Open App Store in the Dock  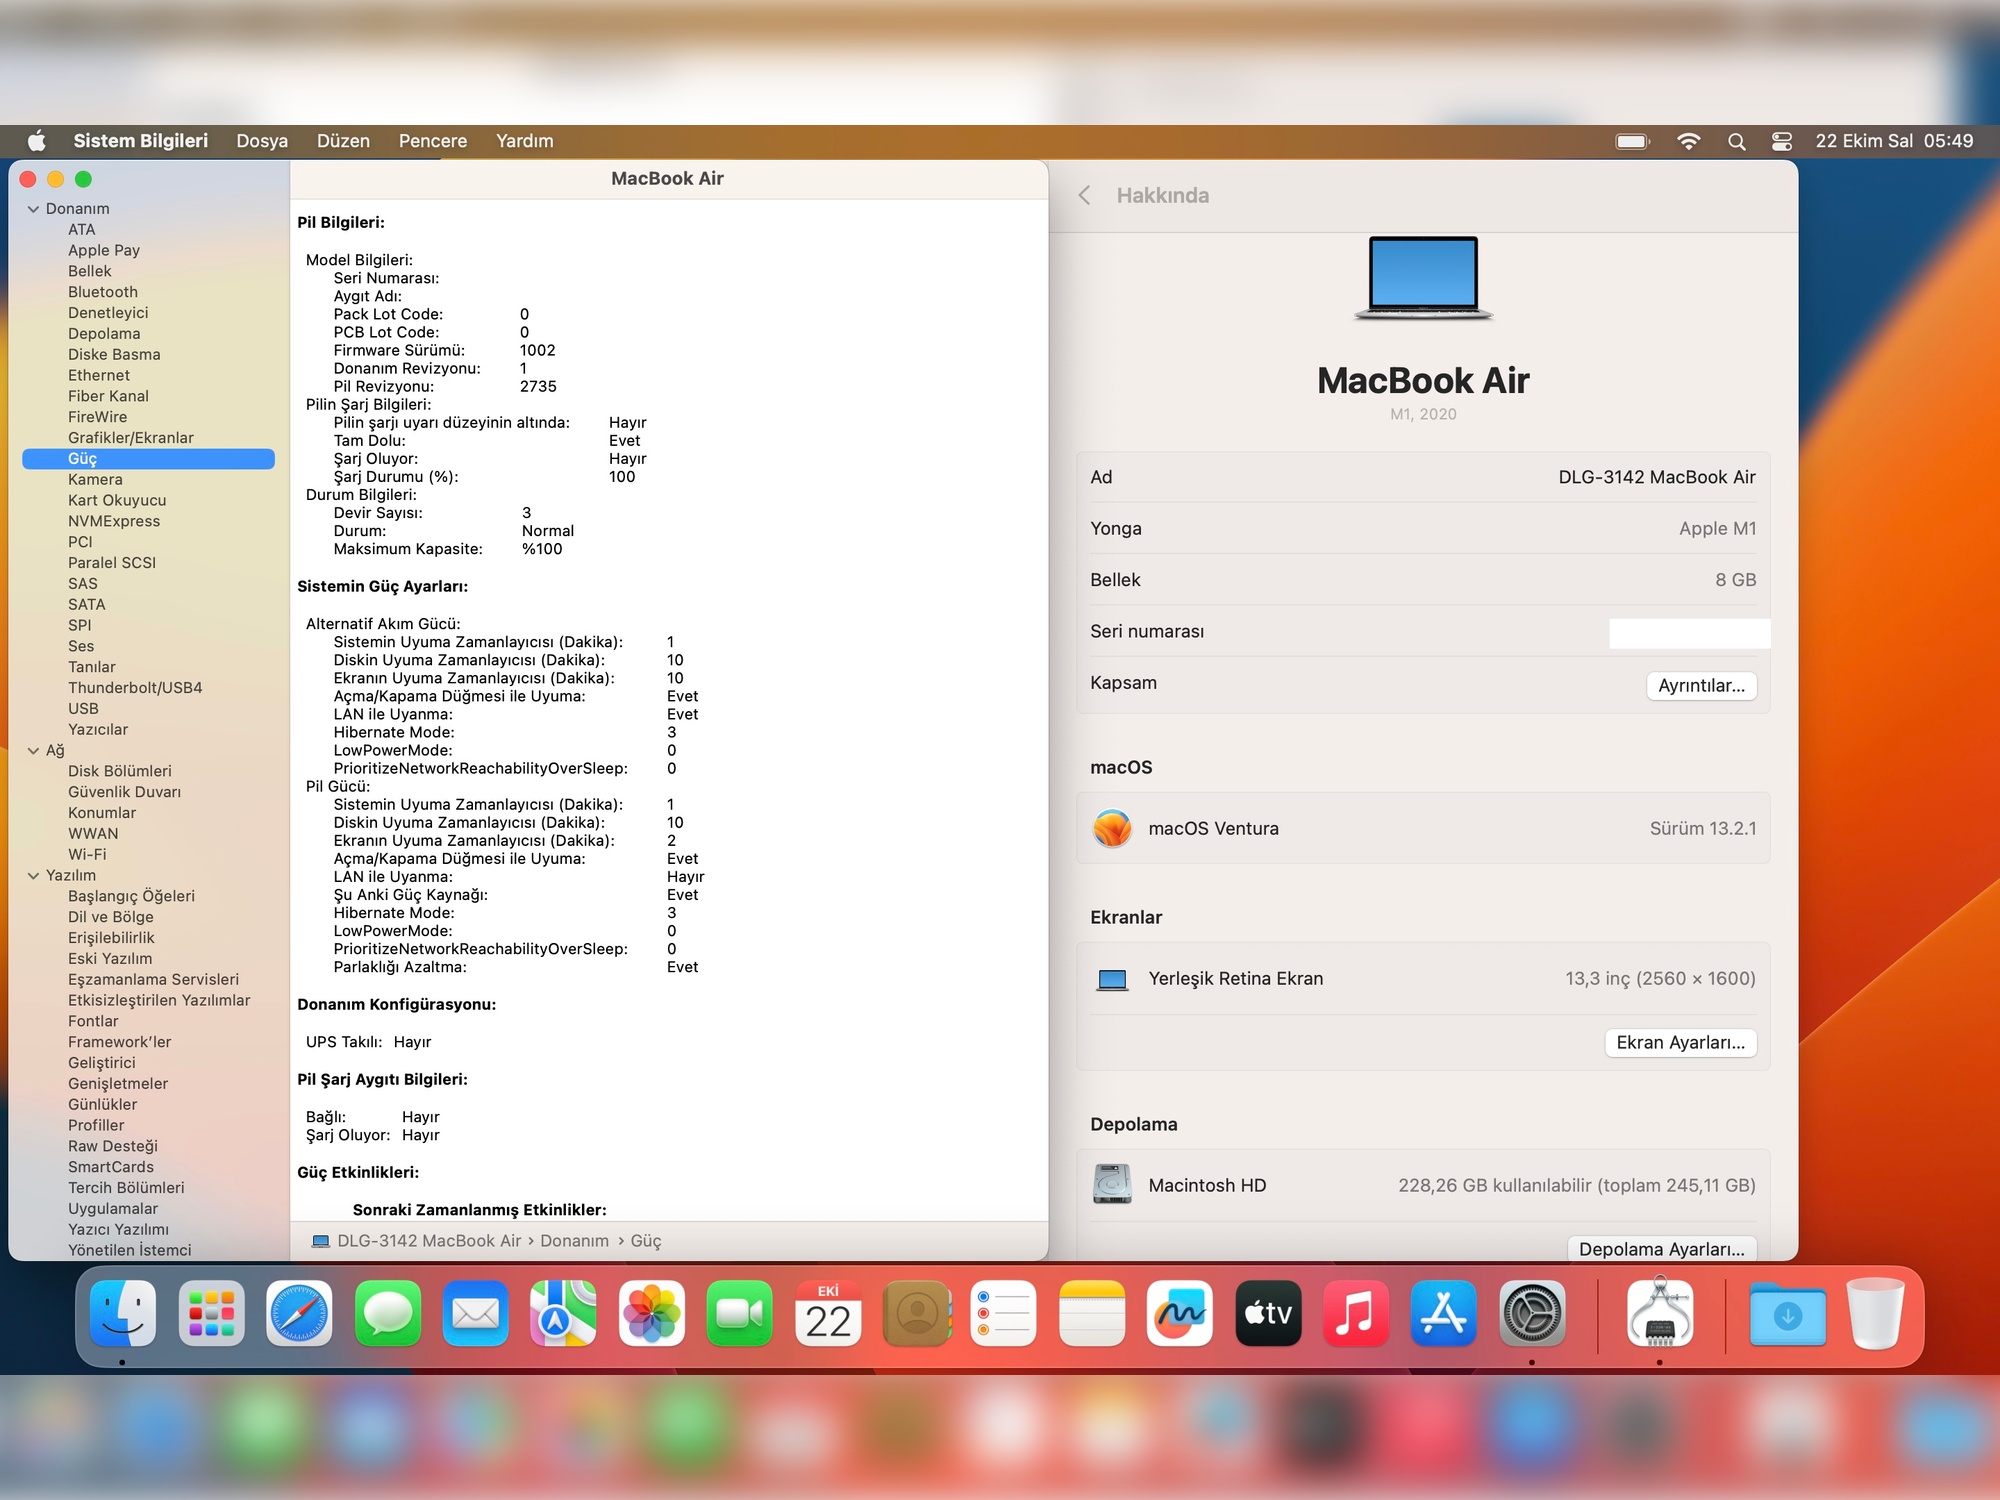coord(1444,1313)
